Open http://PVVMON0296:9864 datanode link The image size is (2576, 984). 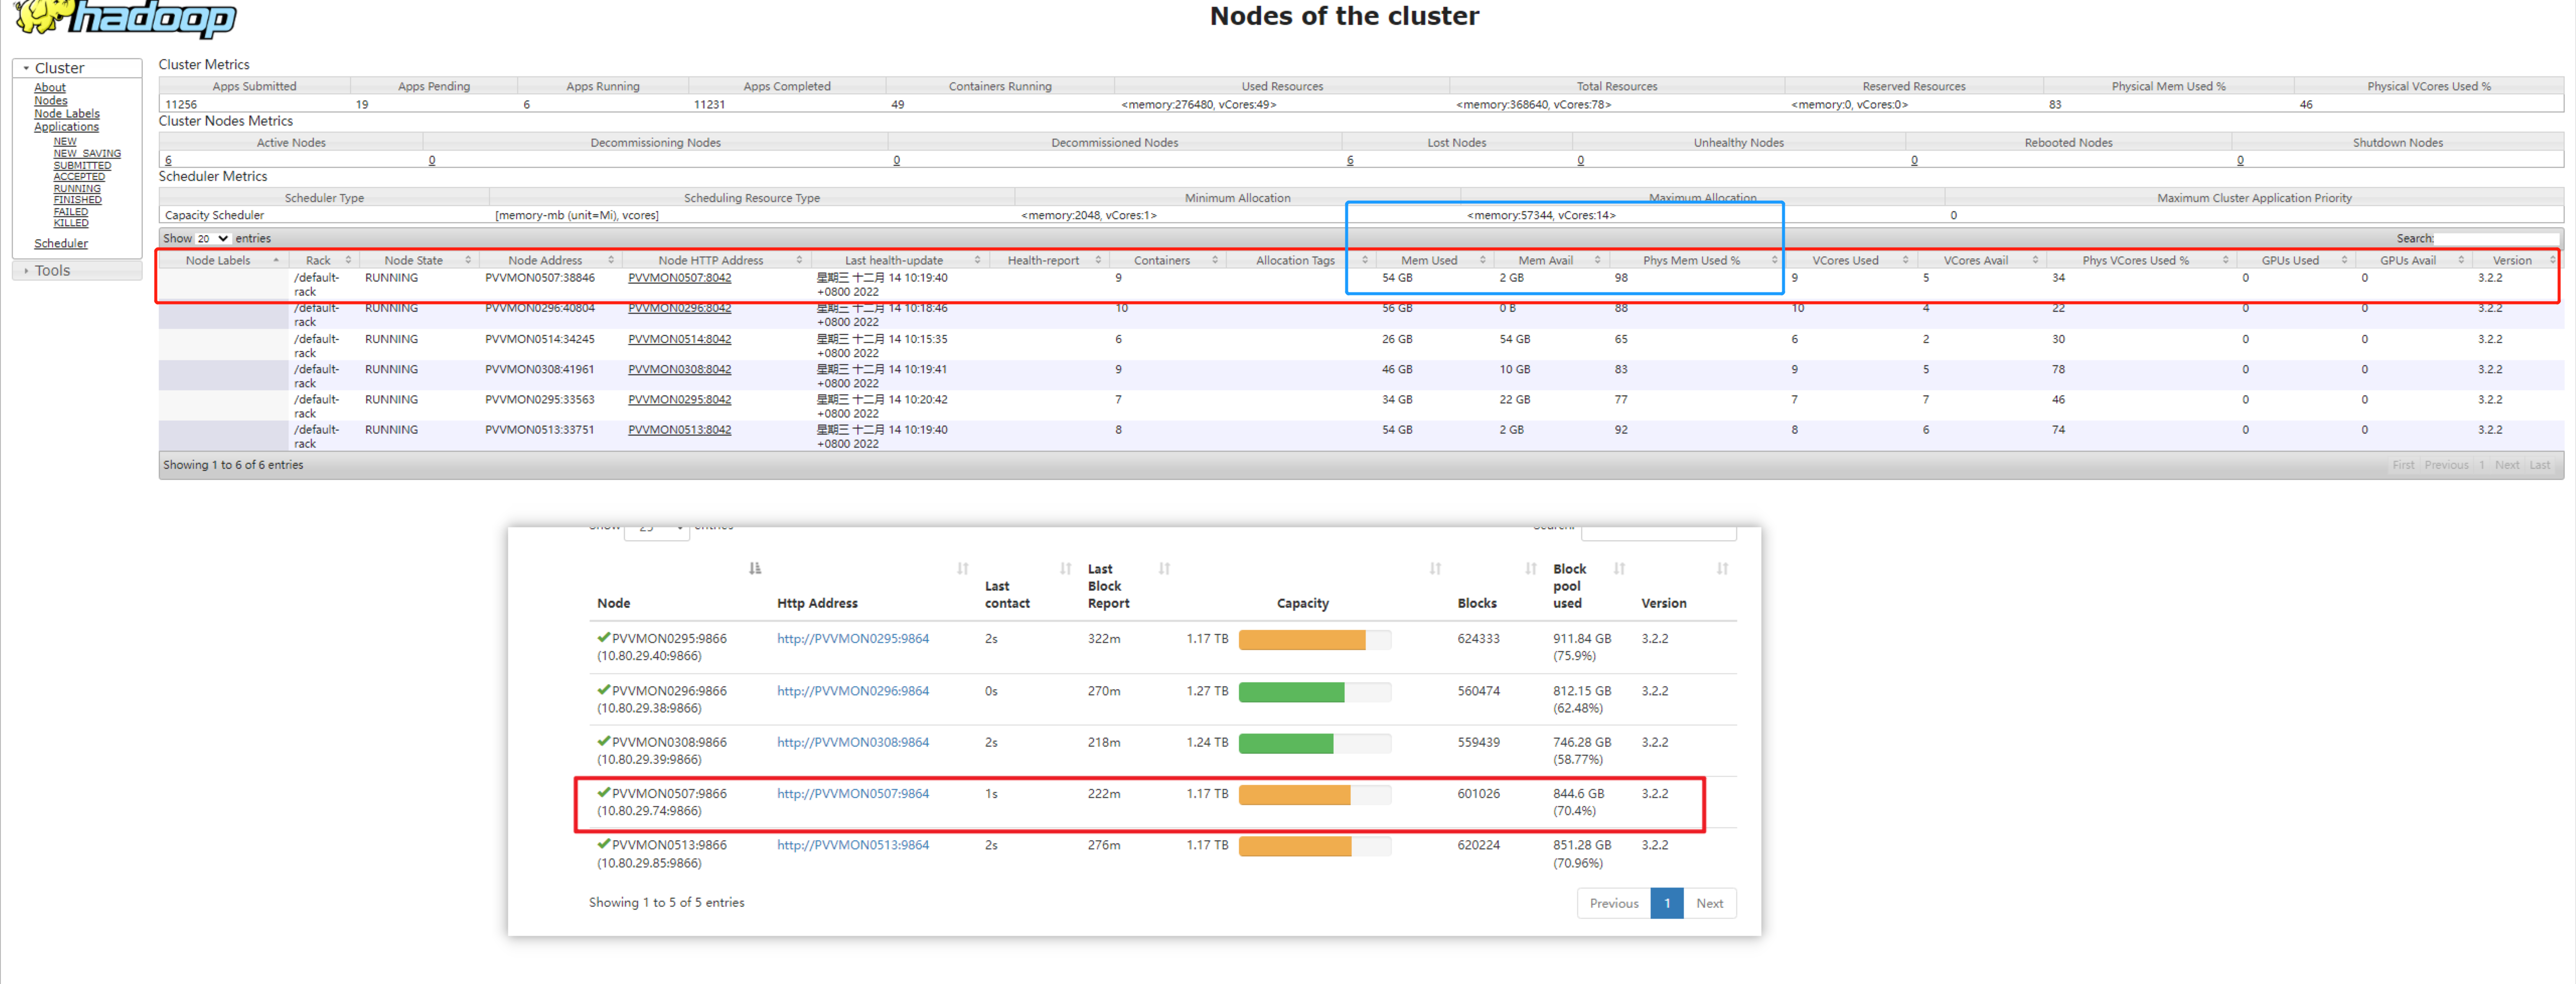pyautogui.click(x=853, y=690)
